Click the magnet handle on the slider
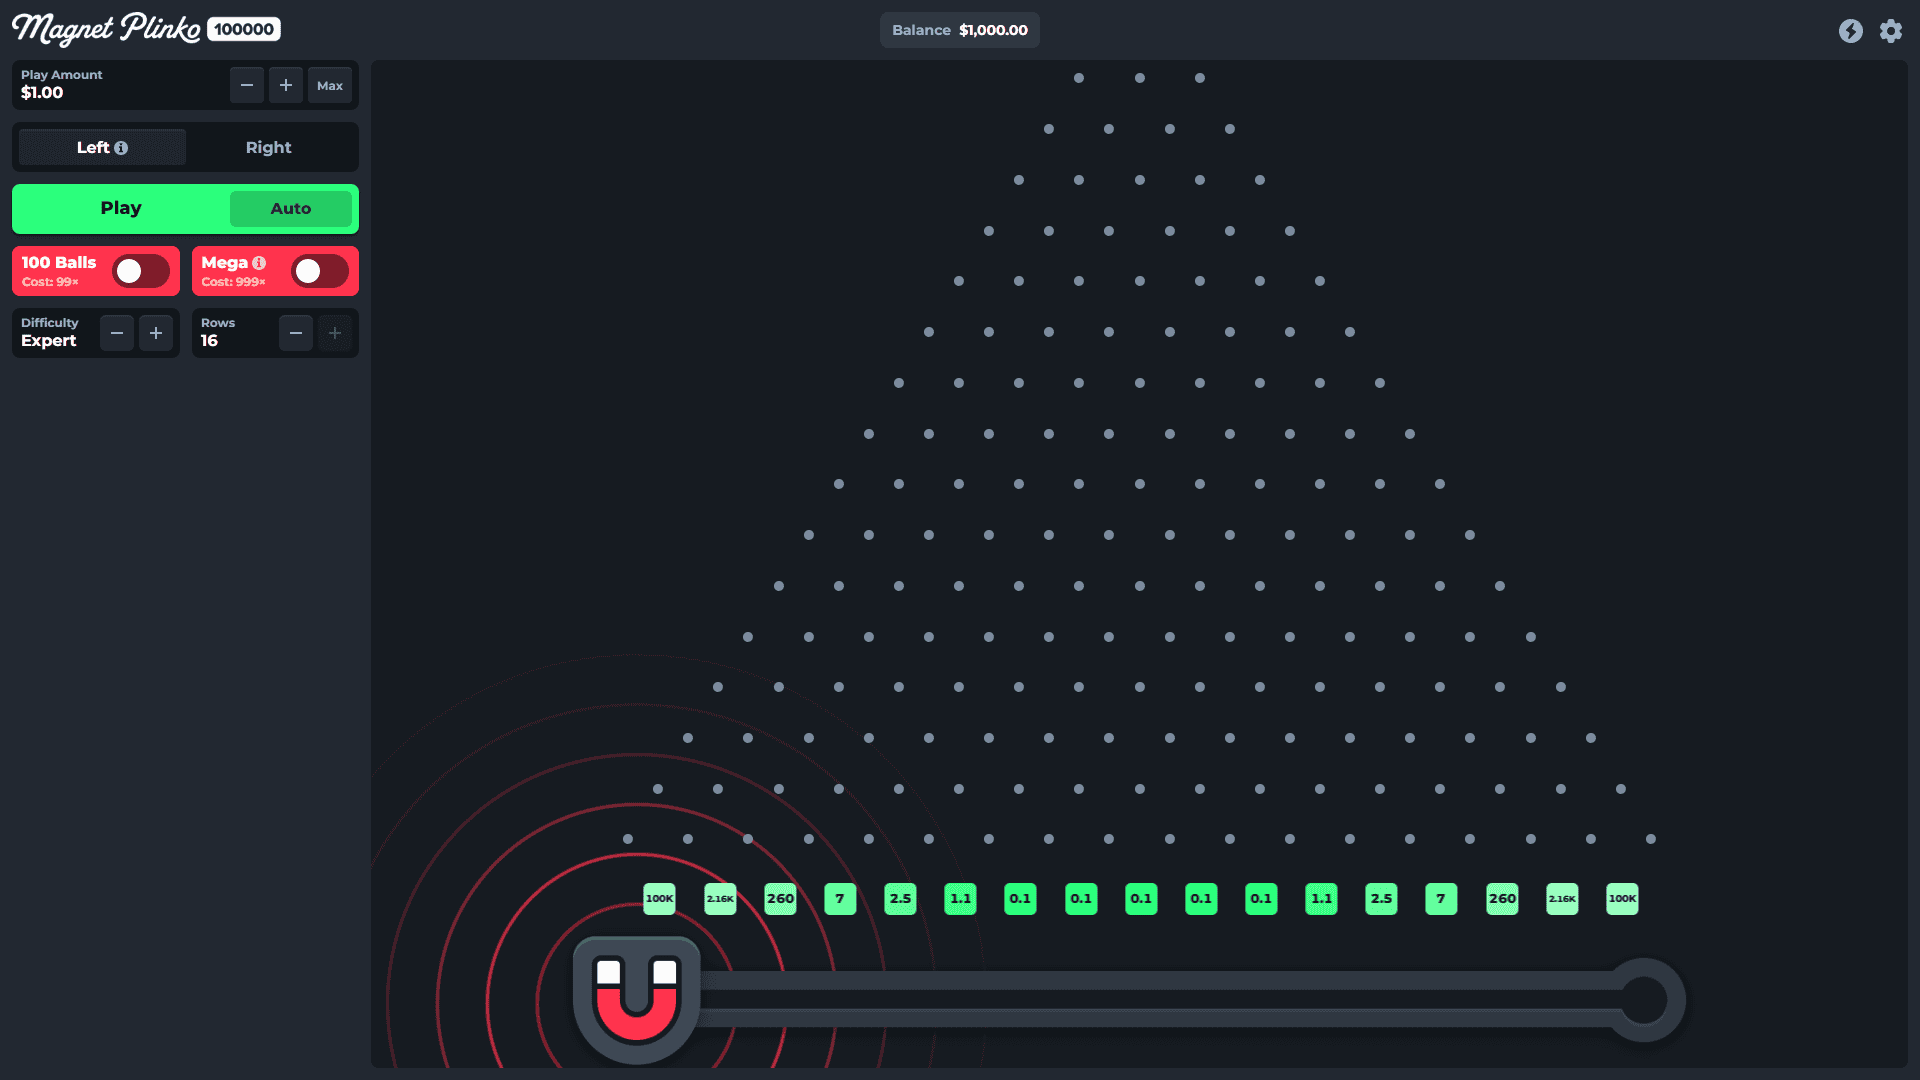The width and height of the screenshot is (1920, 1080). tap(636, 999)
